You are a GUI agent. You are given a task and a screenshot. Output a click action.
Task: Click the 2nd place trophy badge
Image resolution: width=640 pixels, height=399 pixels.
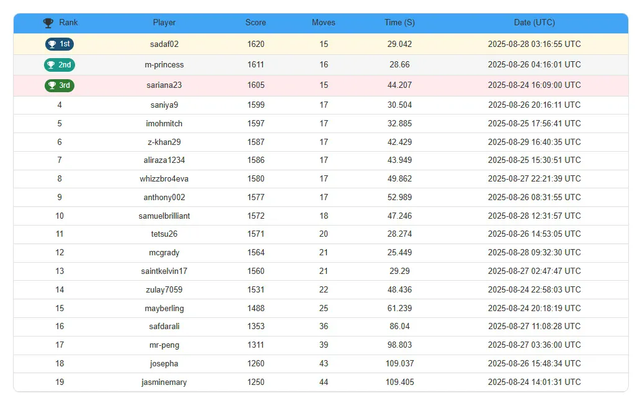point(60,65)
